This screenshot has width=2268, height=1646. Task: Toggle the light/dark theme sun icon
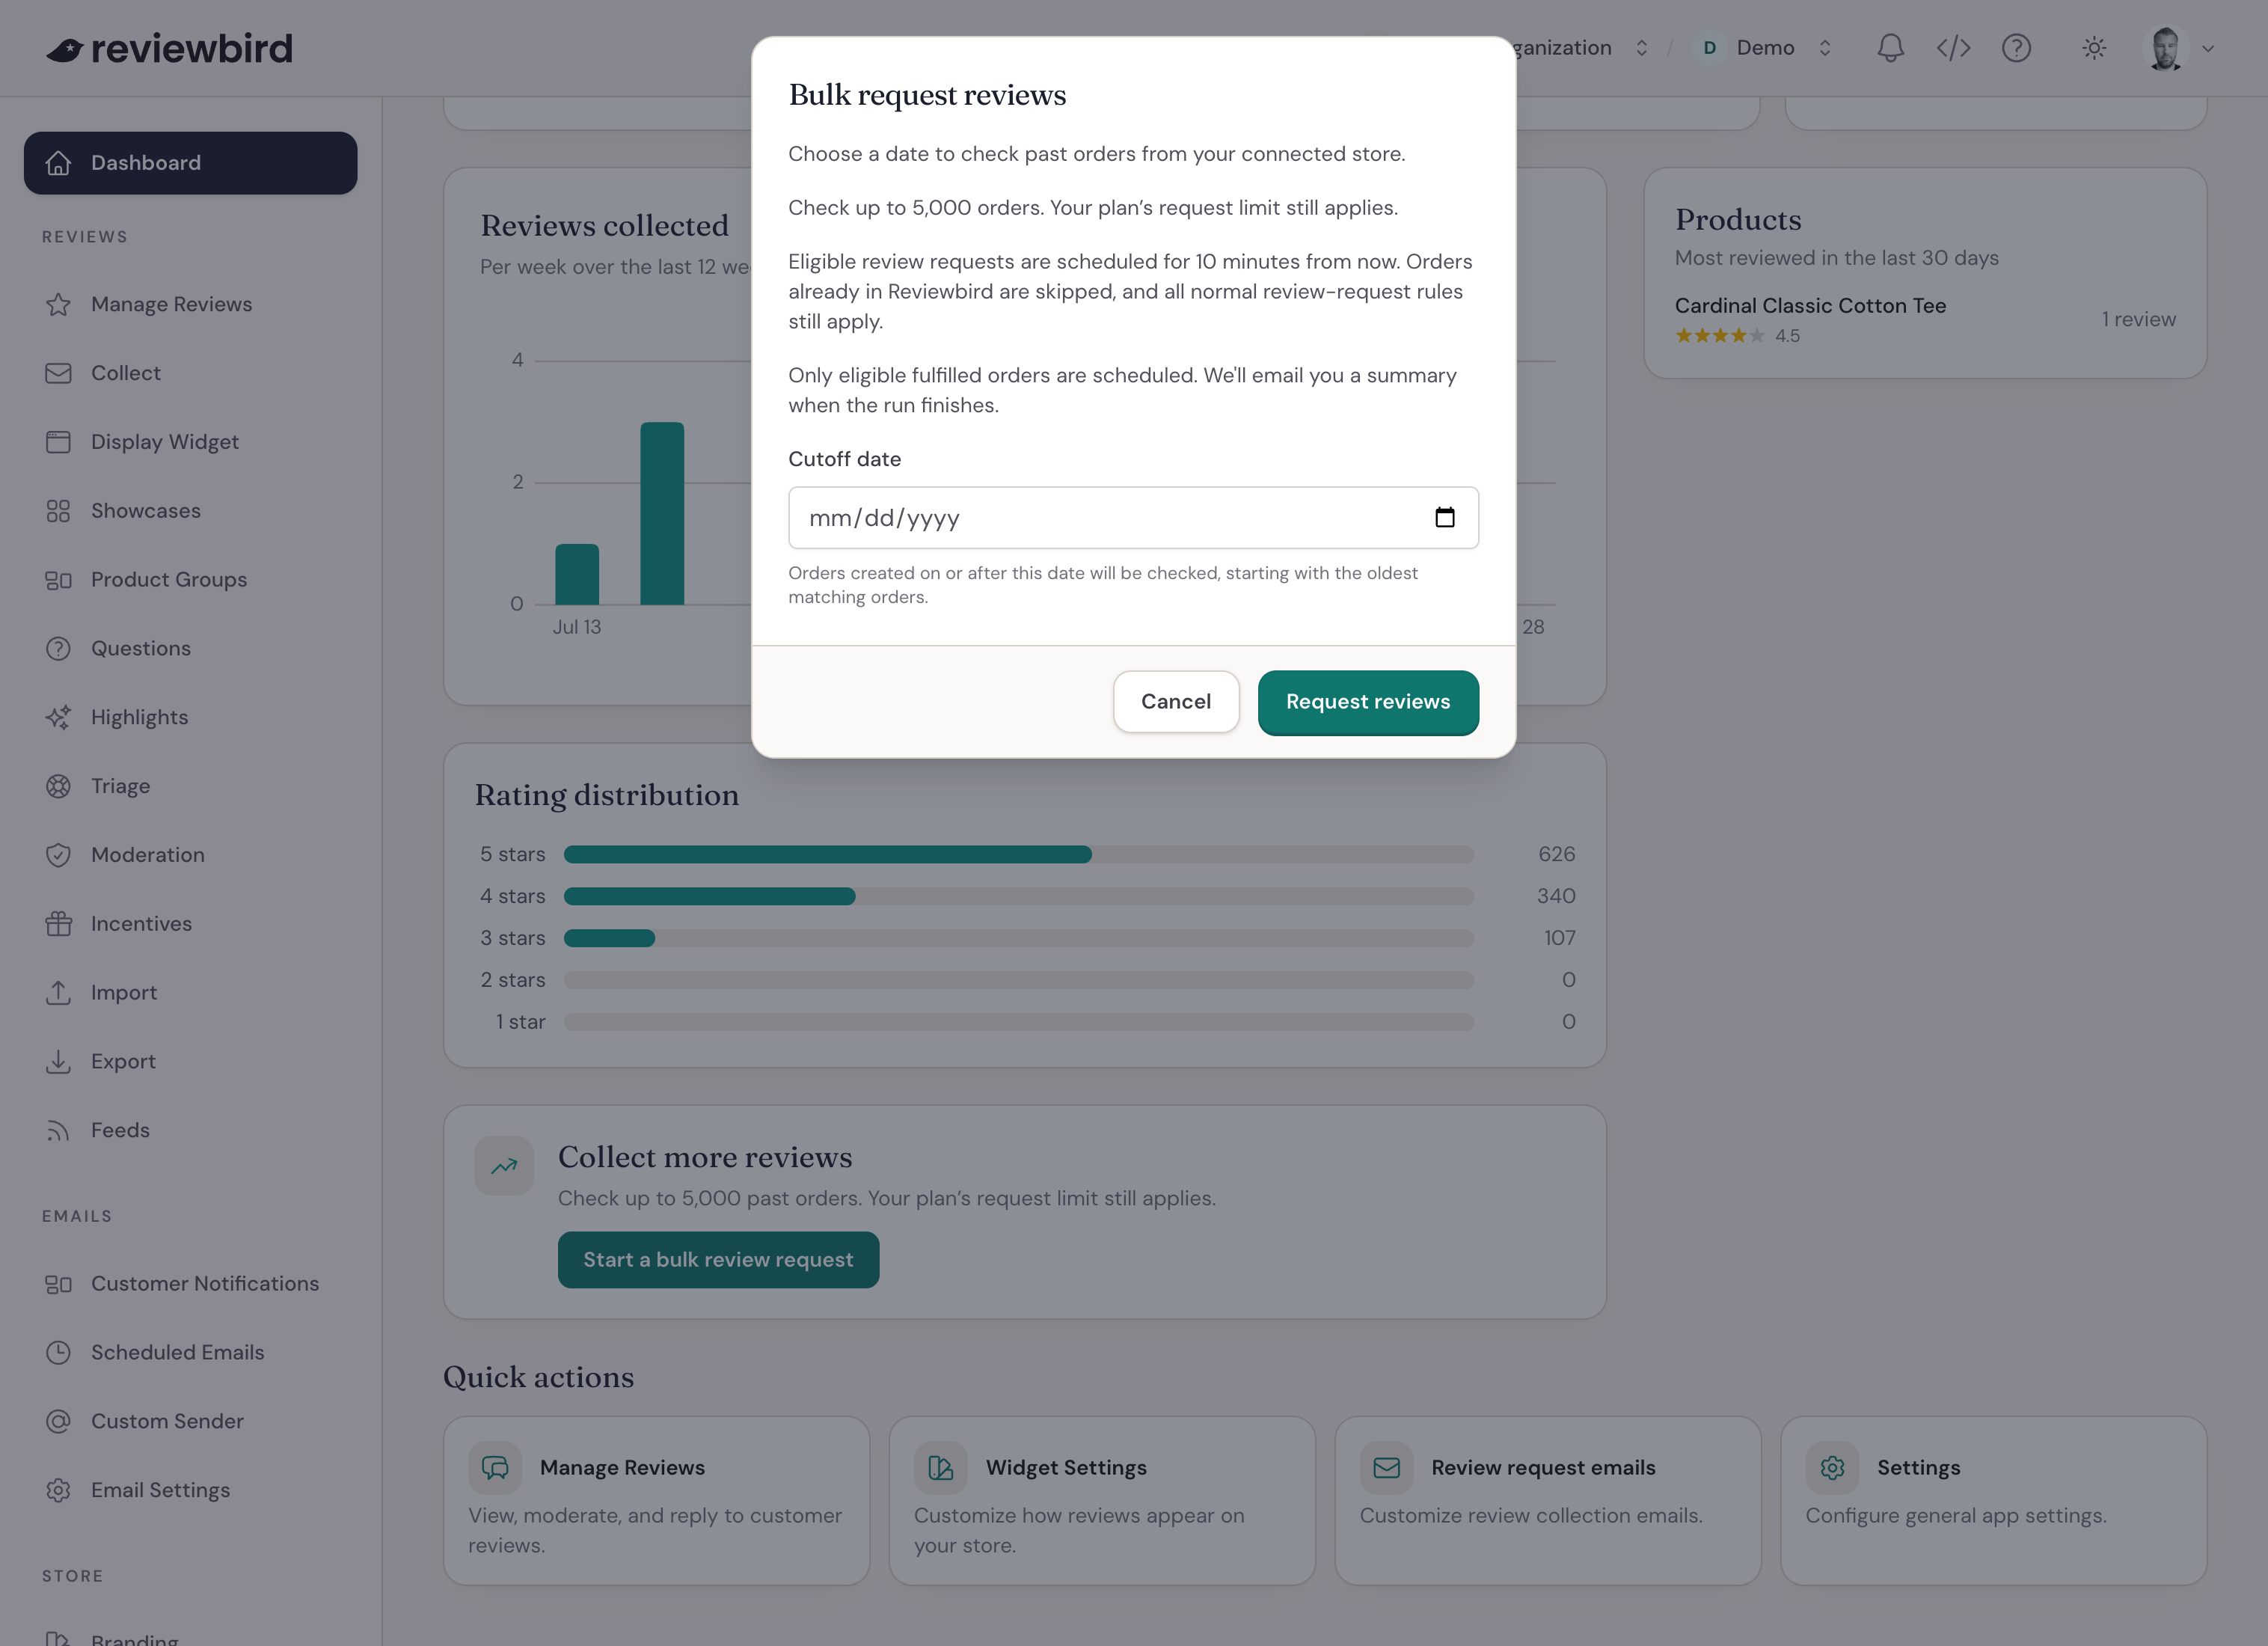click(2094, 48)
